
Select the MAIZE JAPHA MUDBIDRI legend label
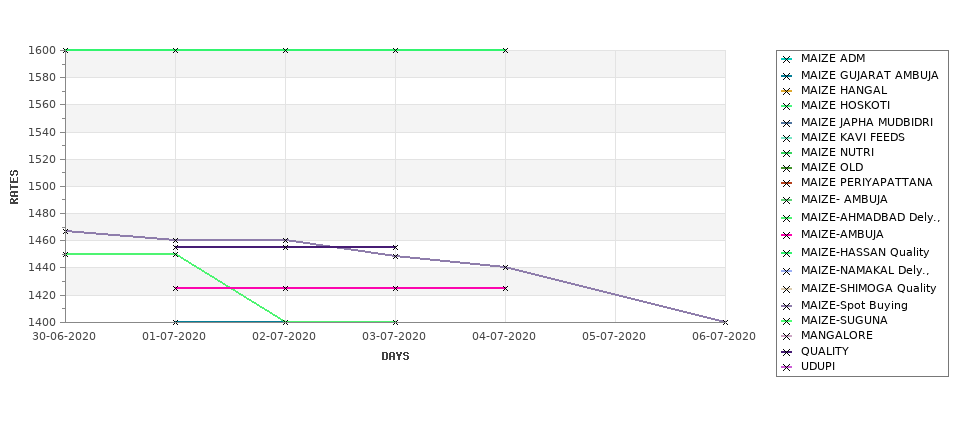[x=867, y=122]
